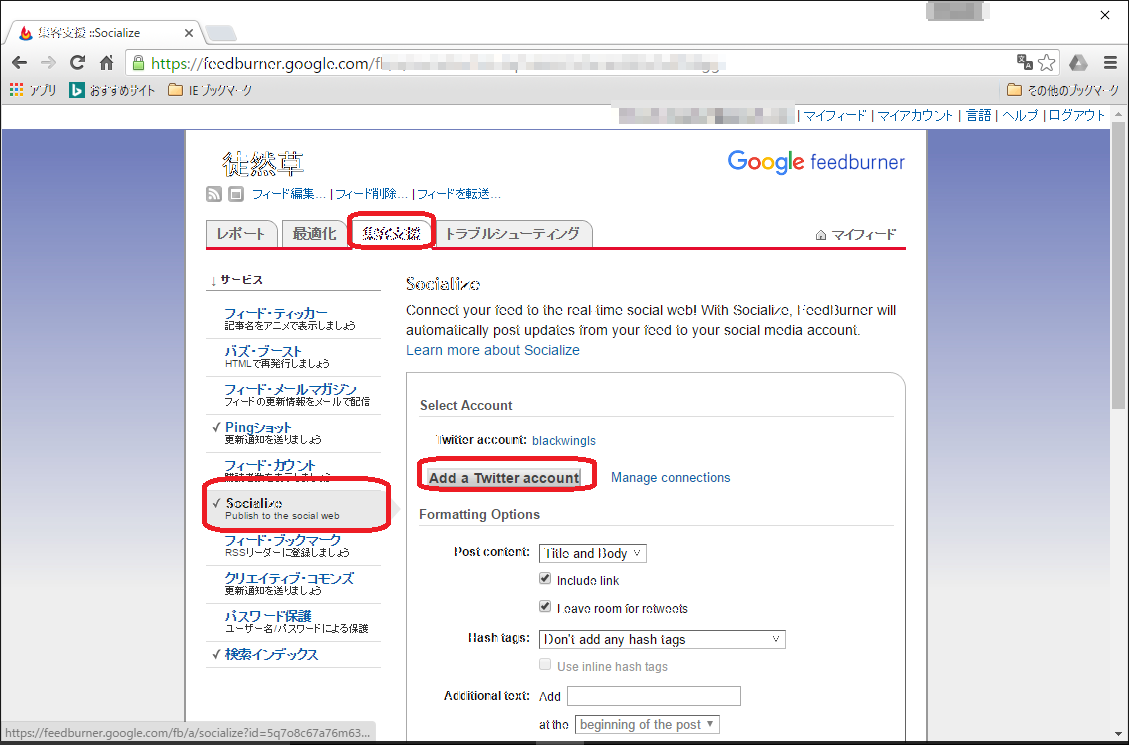This screenshot has width=1129, height=745.
Task: Open マイアカウント in the top navigation
Action: [915, 115]
